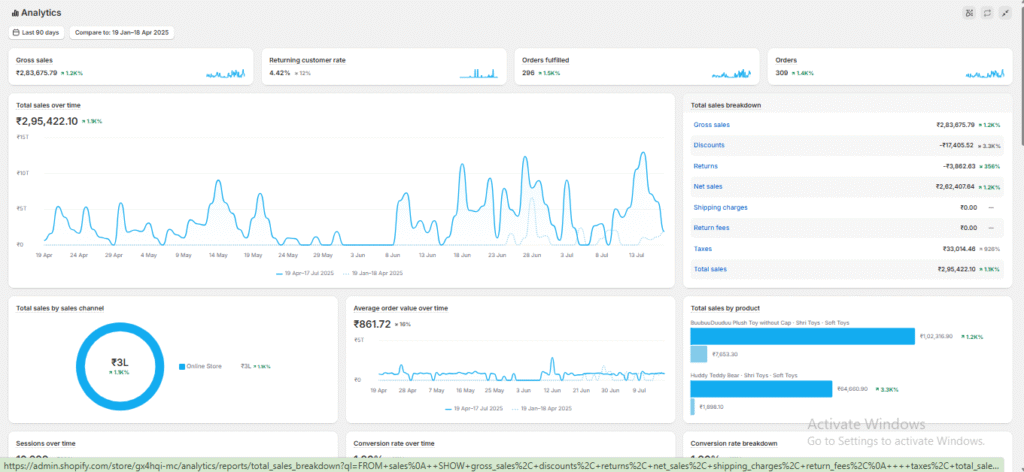The width and height of the screenshot is (1024, 472).
Task: Click the Discounts link in breakdown
Action: [x=709, y=145]
